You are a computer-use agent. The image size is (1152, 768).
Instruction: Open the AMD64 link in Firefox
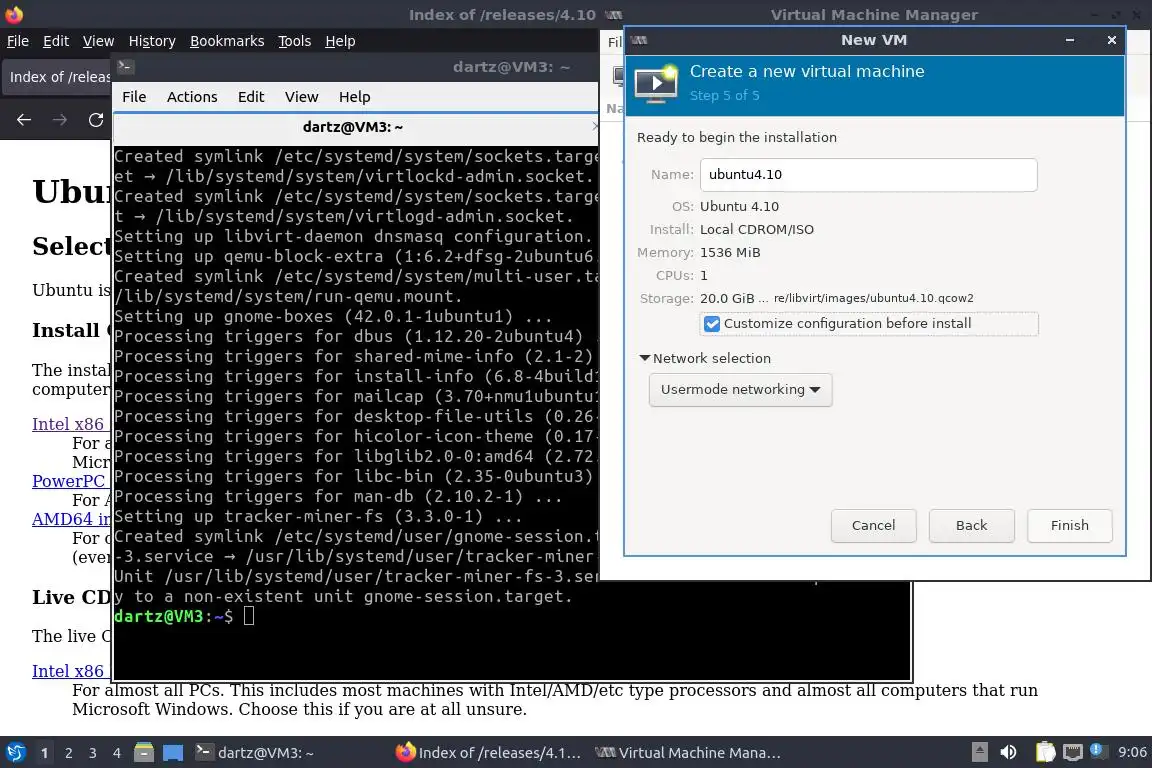click(71, 519)
